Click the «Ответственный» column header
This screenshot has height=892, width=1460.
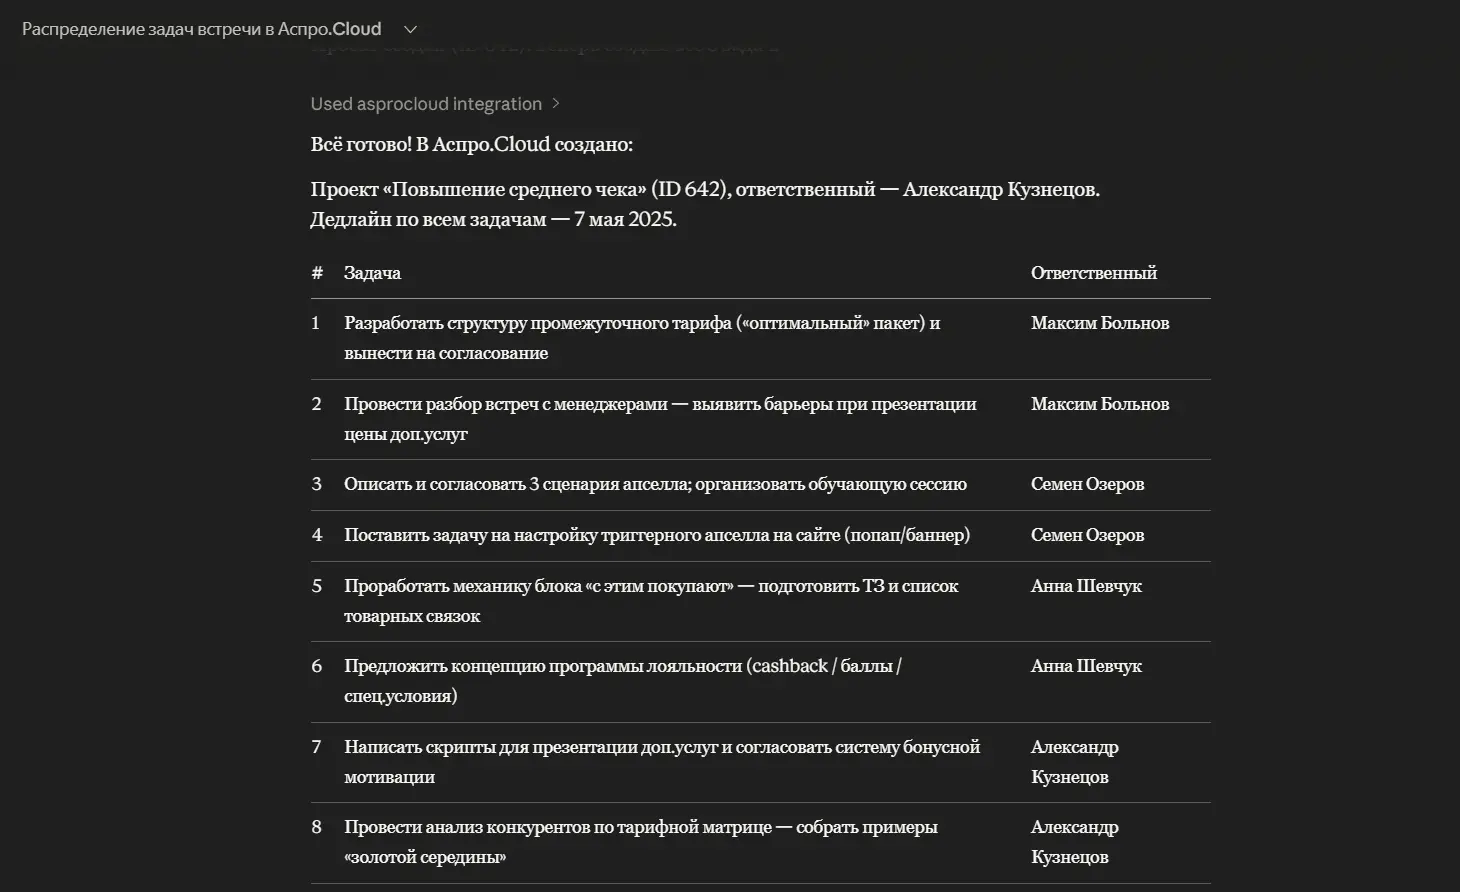(1093, 273)
